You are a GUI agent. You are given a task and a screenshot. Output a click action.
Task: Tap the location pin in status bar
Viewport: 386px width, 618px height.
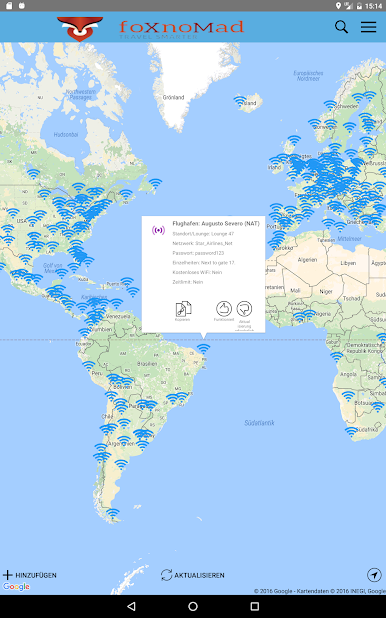point(338,6)
